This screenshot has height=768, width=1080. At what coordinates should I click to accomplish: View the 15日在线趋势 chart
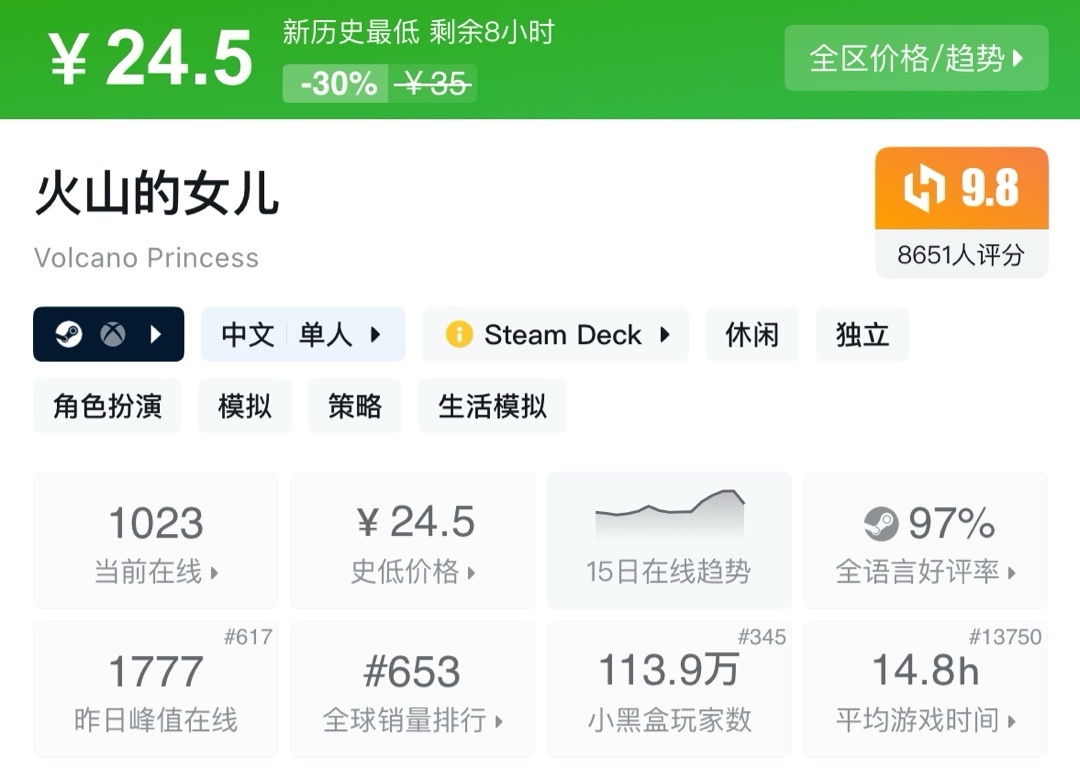point(669,541)
